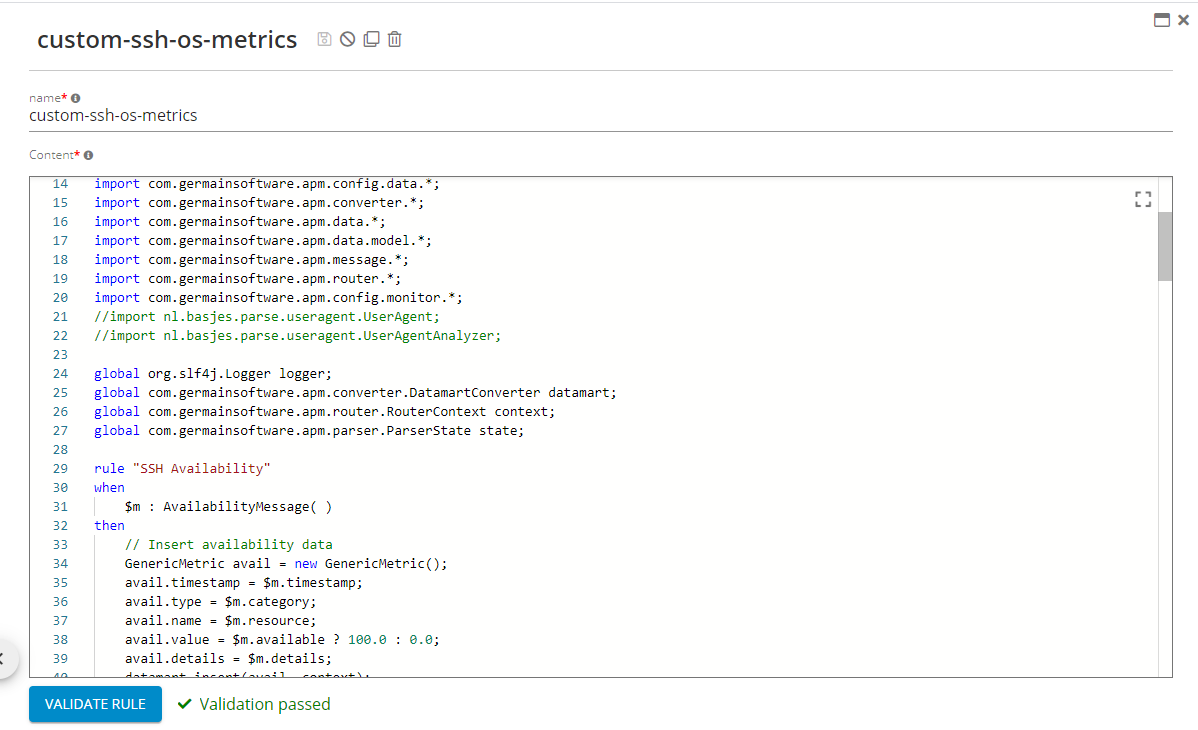The height and width of the screenshot is (730, 1198).
Task: Click line number 24 in the gutter
Action: click(60, 373)
